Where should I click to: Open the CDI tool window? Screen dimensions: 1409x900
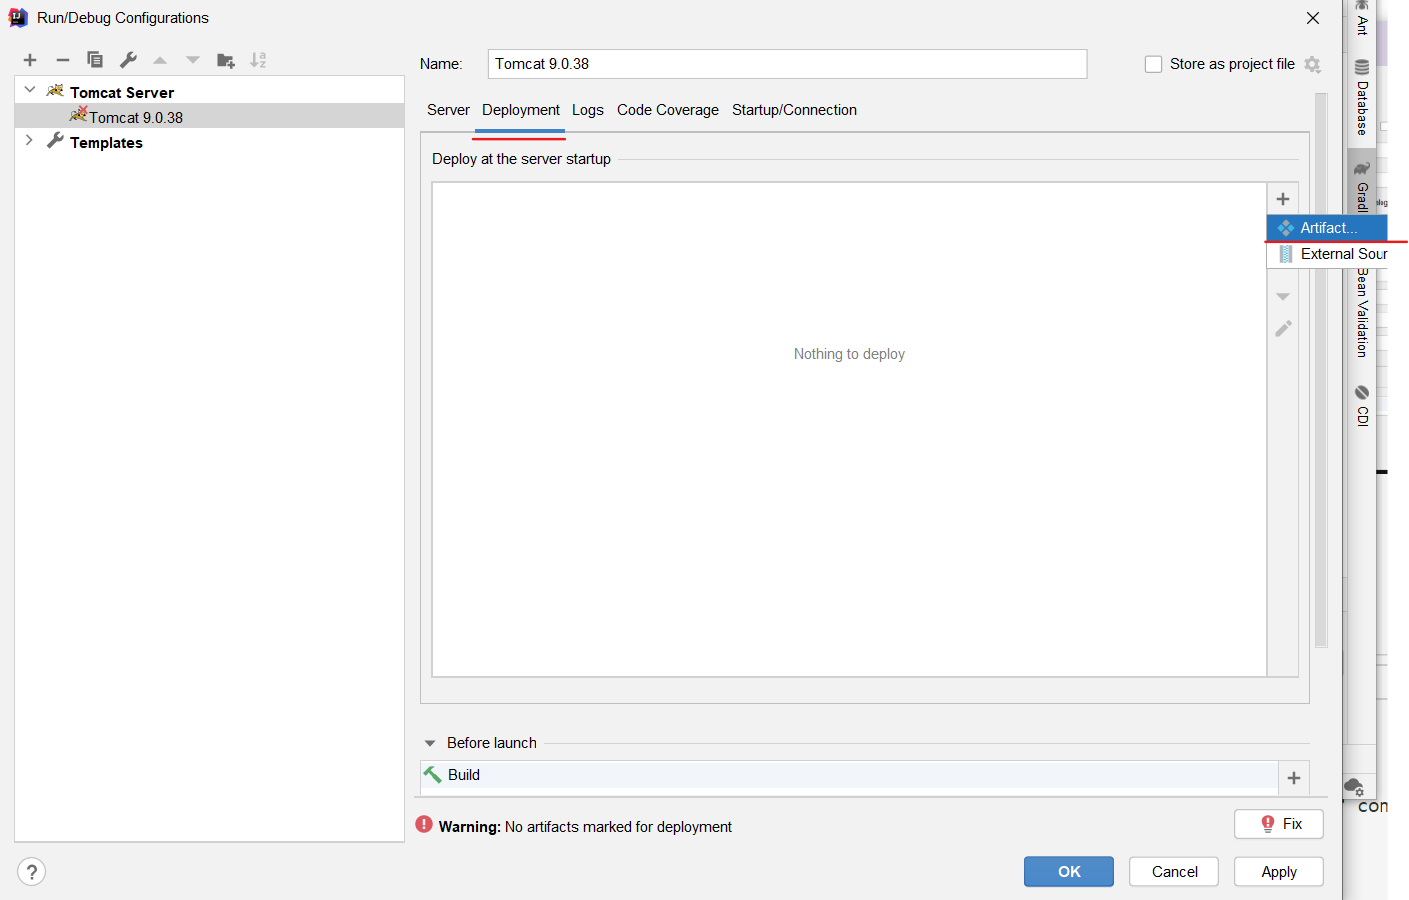[1362, 405]
